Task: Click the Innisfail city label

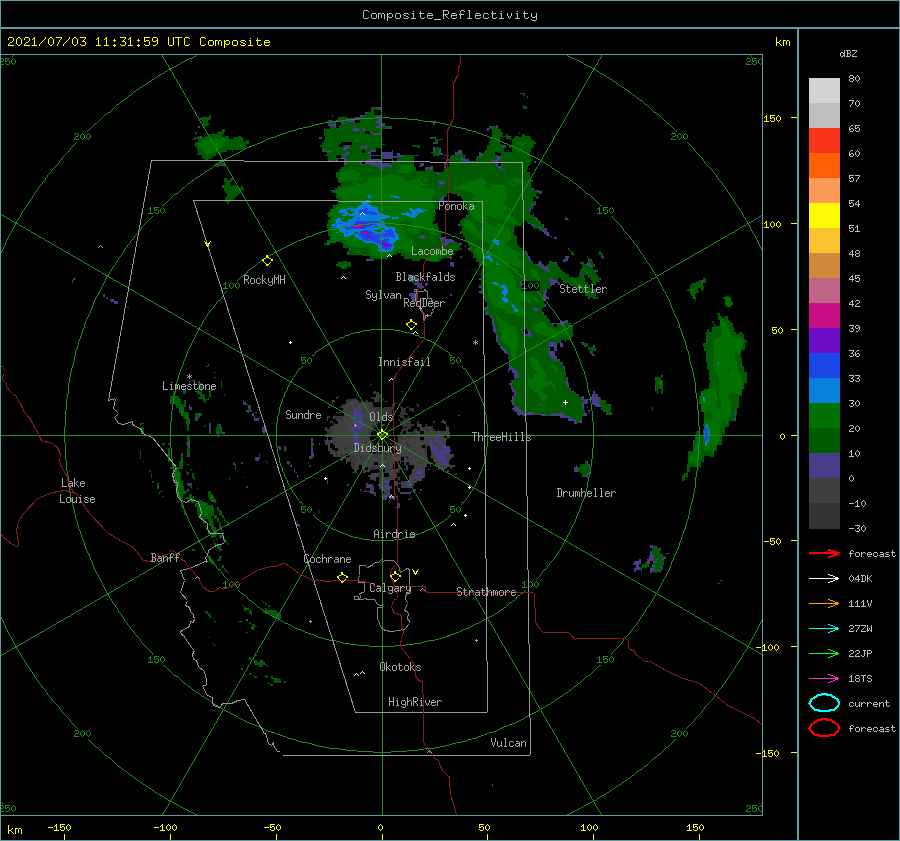Action: pyautogui.click(x=404, y=362)
